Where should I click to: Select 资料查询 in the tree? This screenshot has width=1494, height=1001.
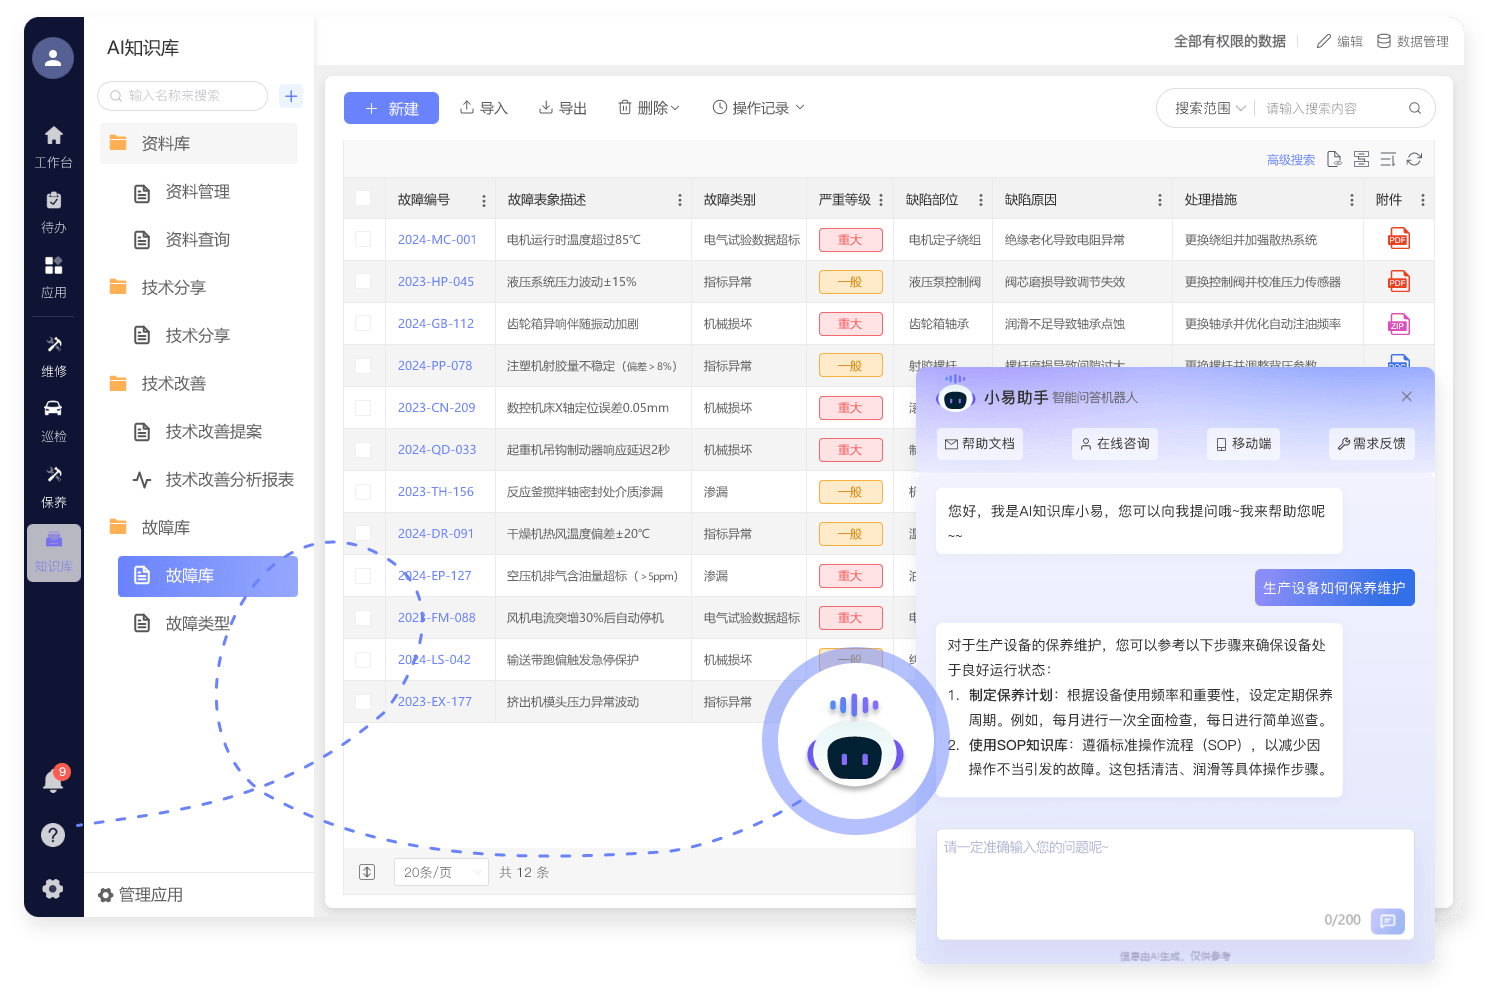point(197,239)
